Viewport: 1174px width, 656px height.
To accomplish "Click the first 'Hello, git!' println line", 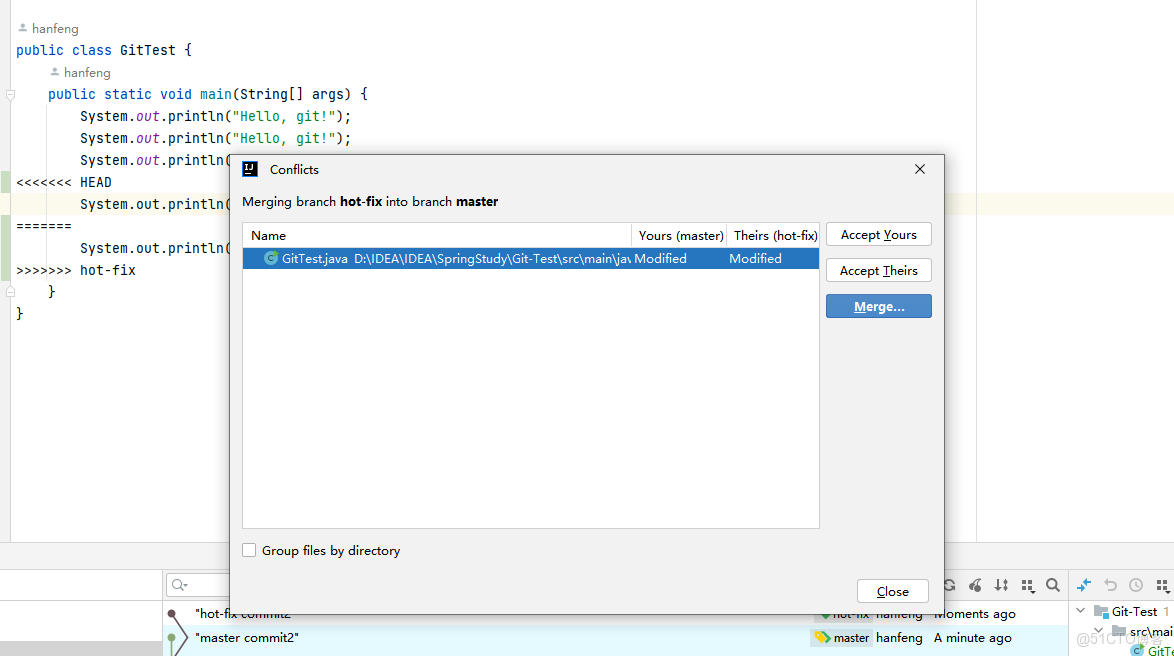I will coord(216,116).
